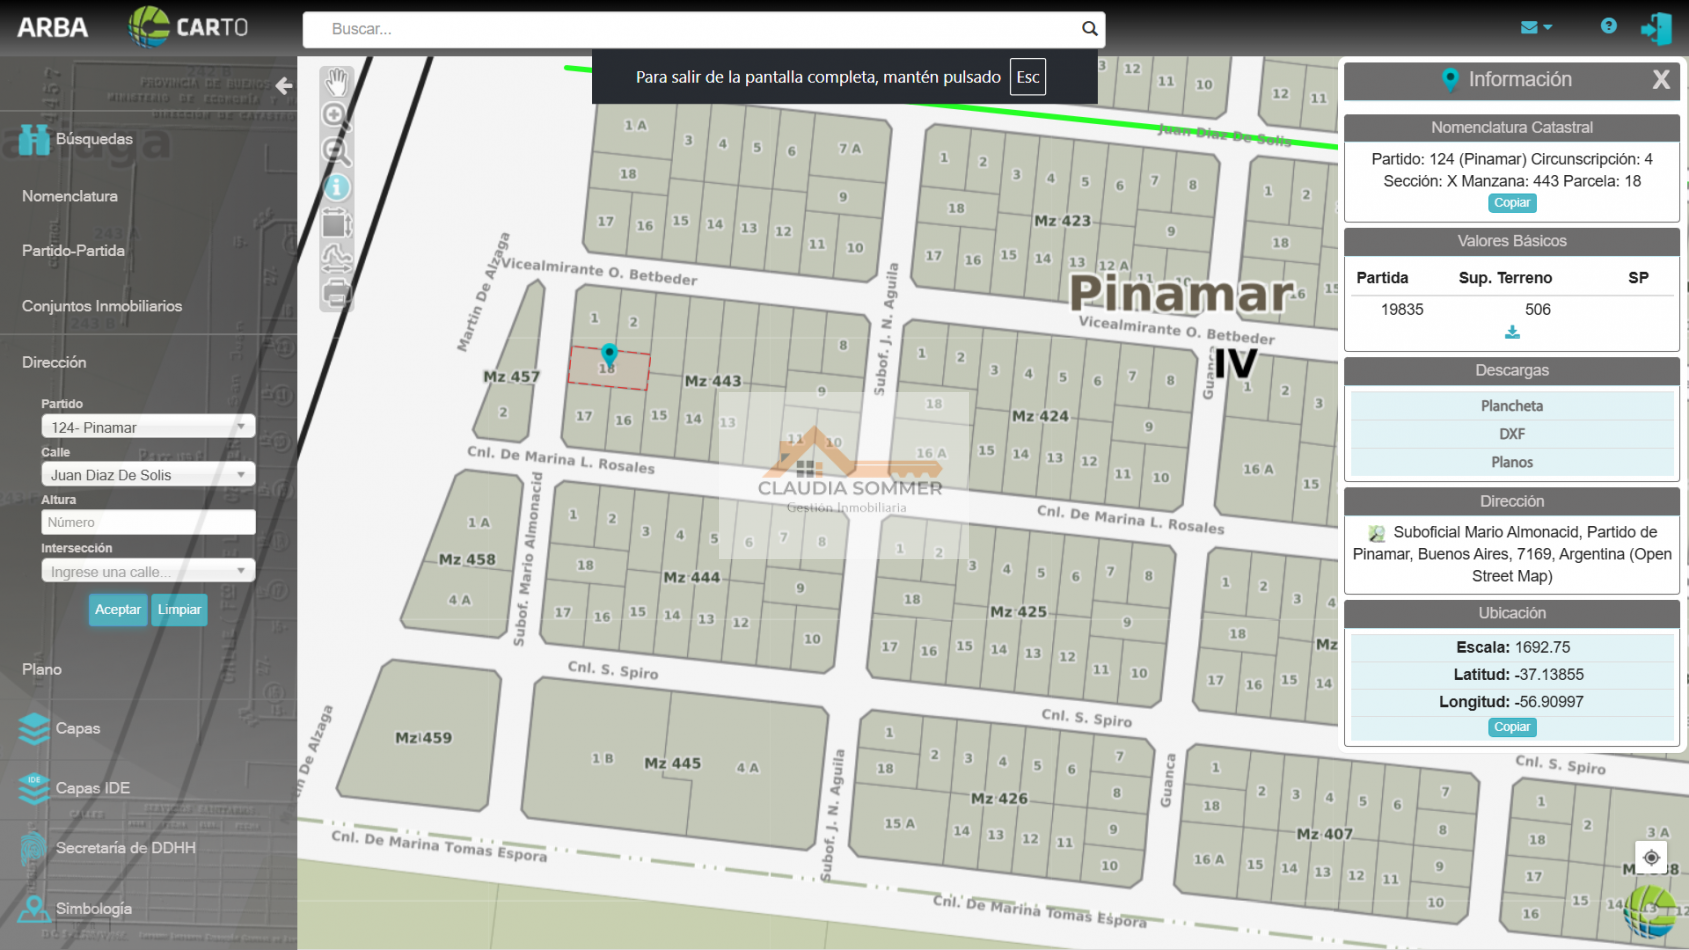
Task: Close the Información panel
Action: [x=1660, y=80]
